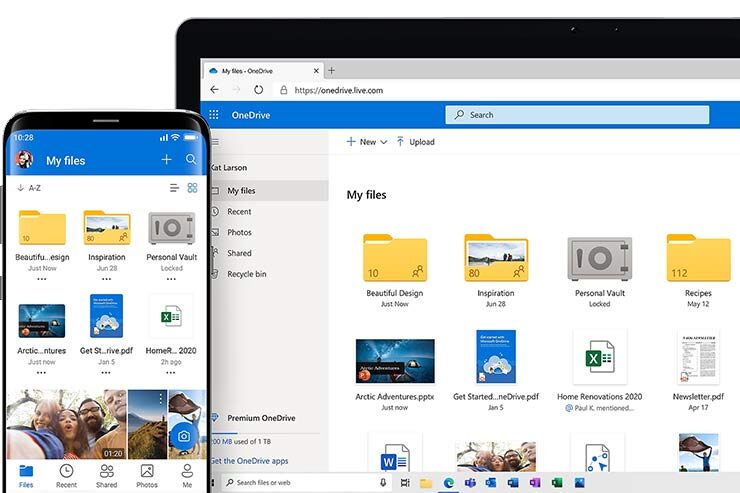Click the Get the OneDrive apps link
Screen dimensions: 740x493
click(x=250, y=461)
